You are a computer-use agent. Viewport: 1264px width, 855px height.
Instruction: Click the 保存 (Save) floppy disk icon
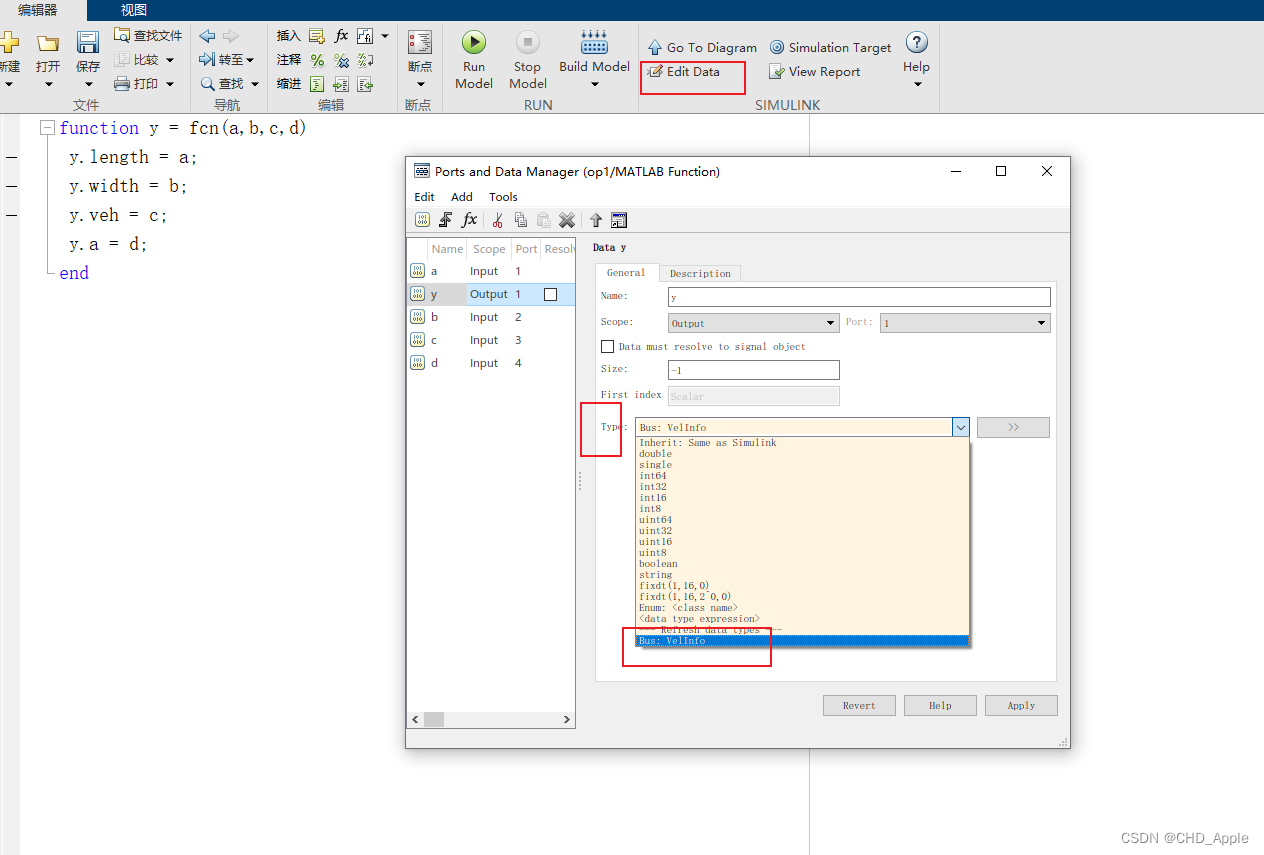coord(88,43)
